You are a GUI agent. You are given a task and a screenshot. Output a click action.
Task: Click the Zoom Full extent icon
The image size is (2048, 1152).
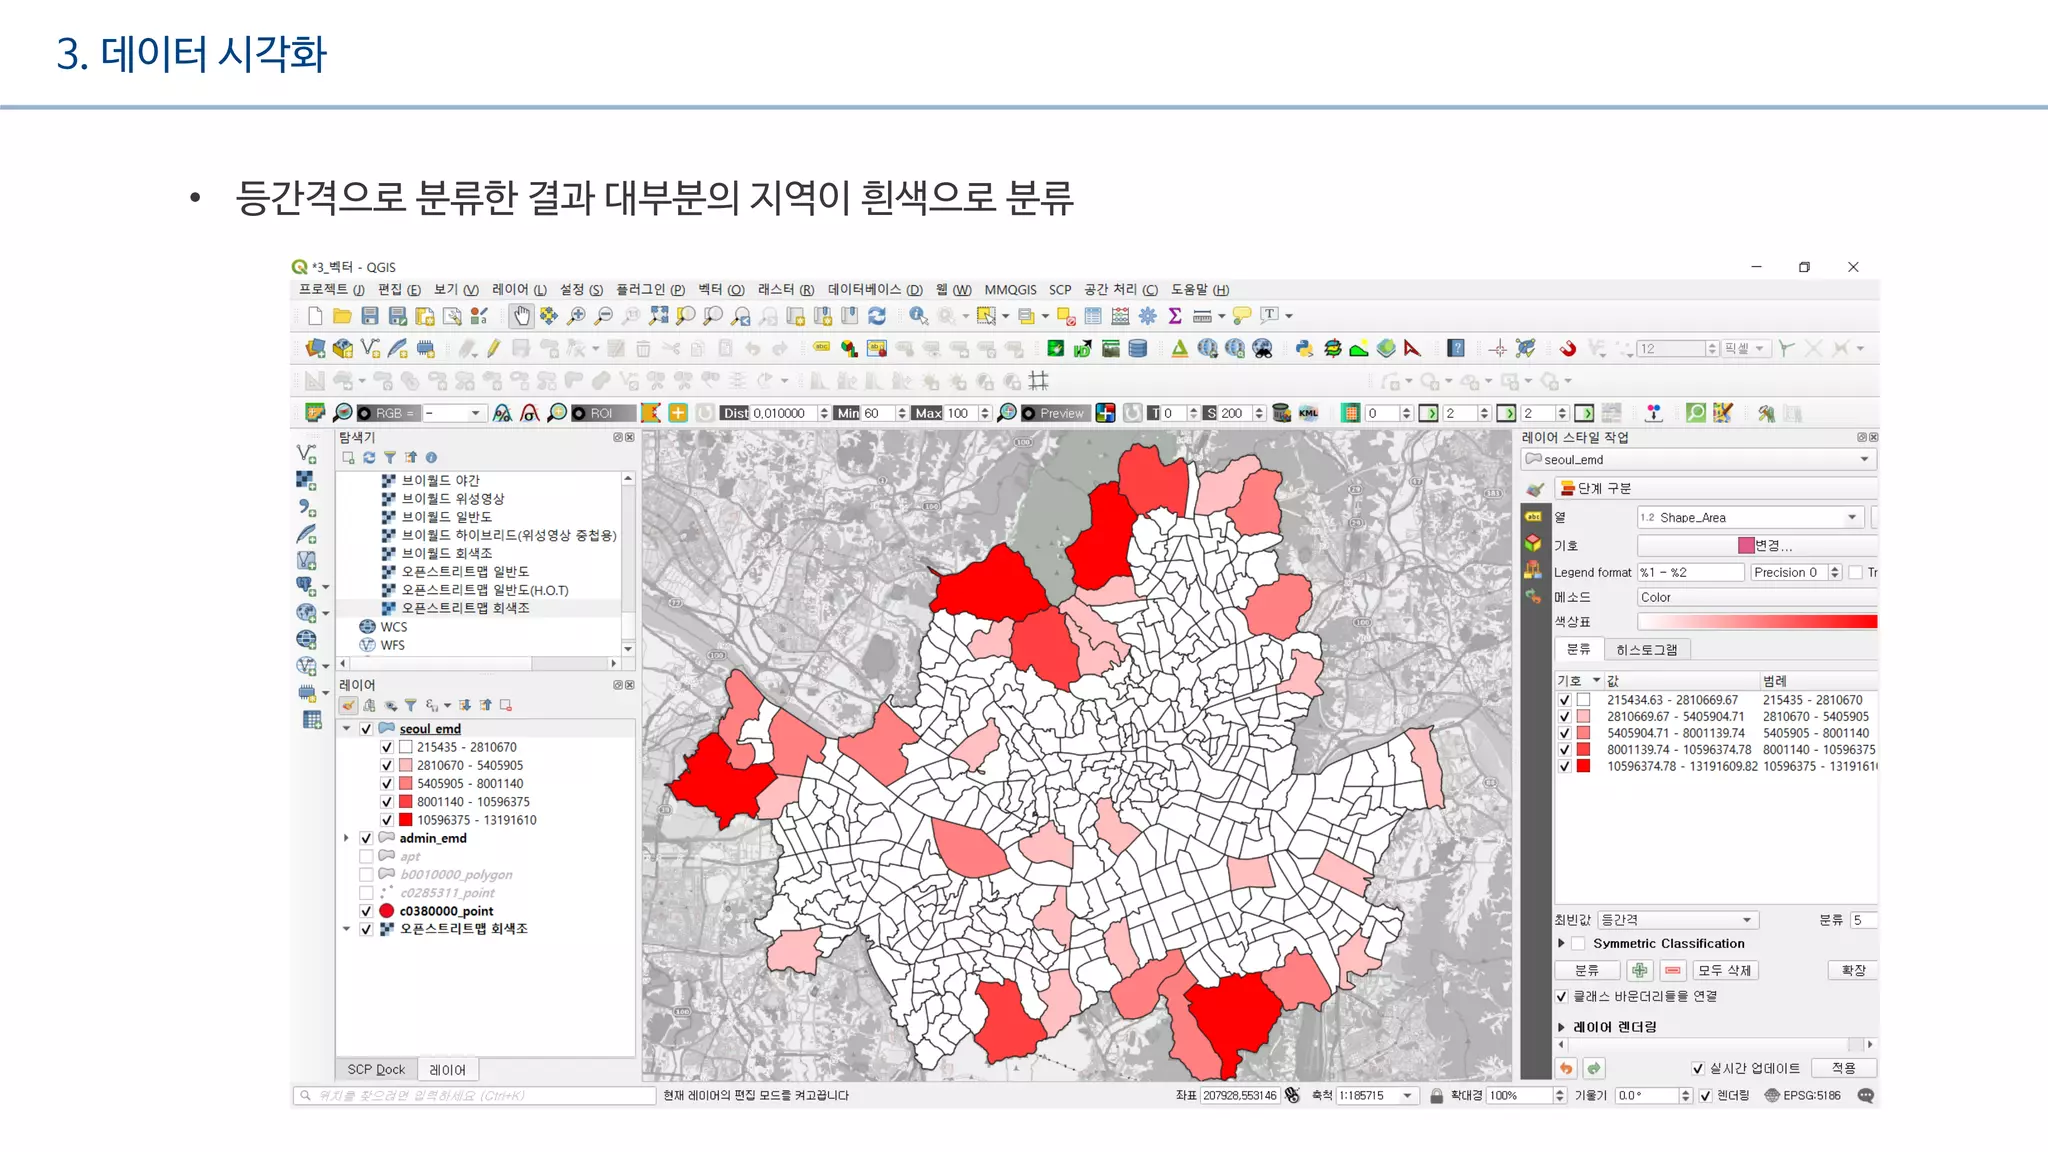point(658,316)
